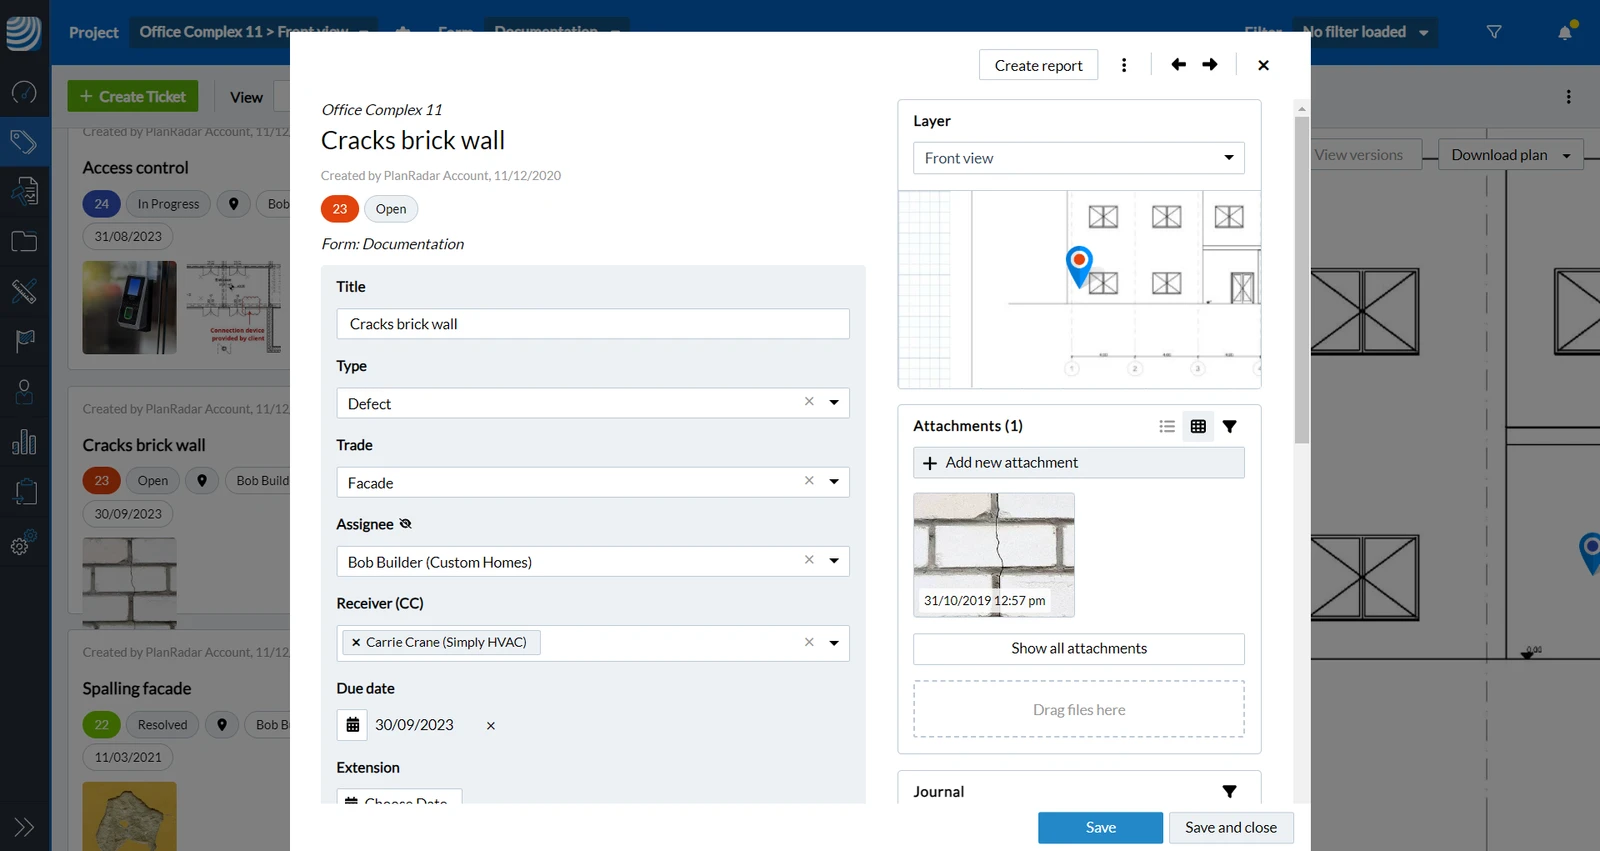Click View versions in the plan view
The image size is (1600, 851).
(x=1359, y=155)
